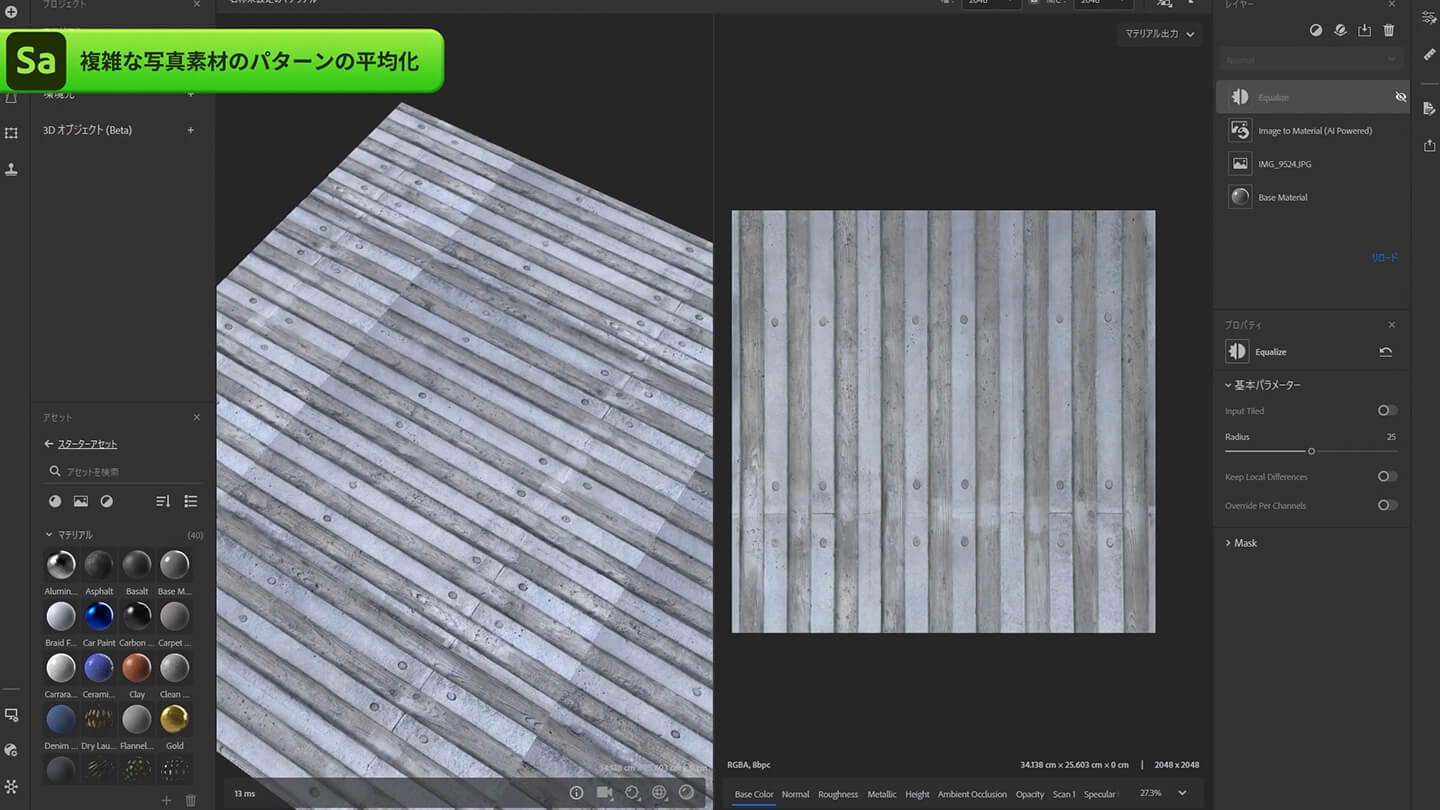This screenshot has height=810, width=1440.
Task: Open the display mode sphere icon in viewport
Action: coord(686,792)
